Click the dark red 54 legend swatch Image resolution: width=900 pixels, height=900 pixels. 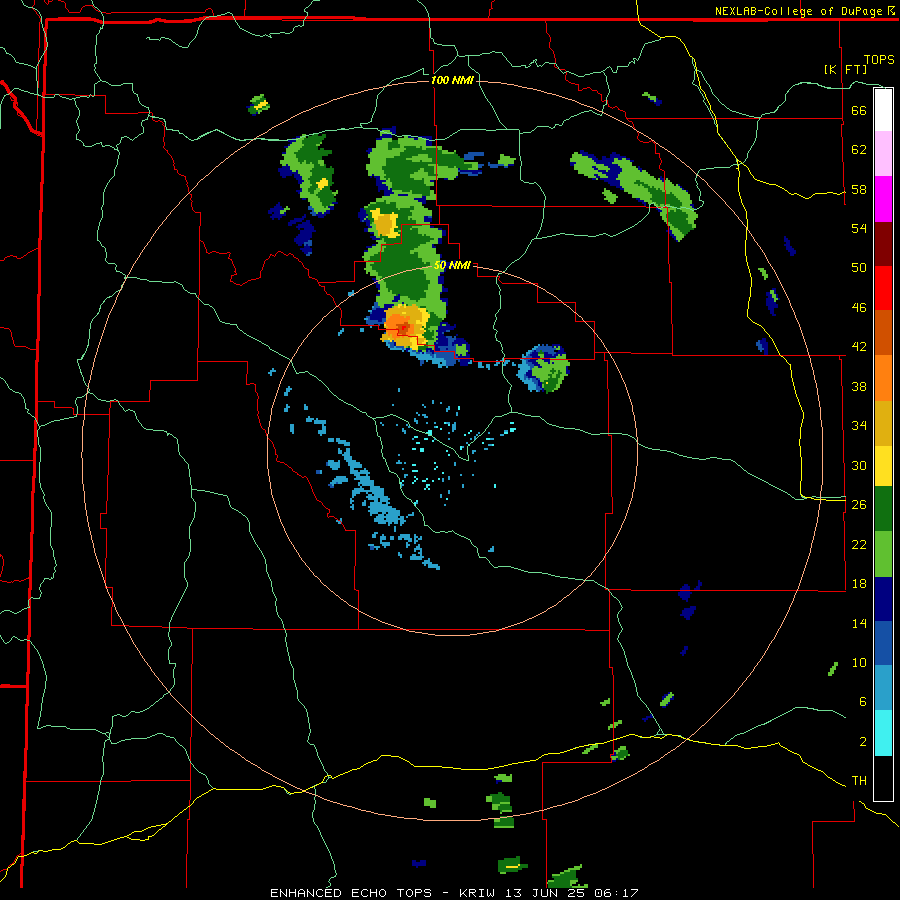click(x=883, y=243)
